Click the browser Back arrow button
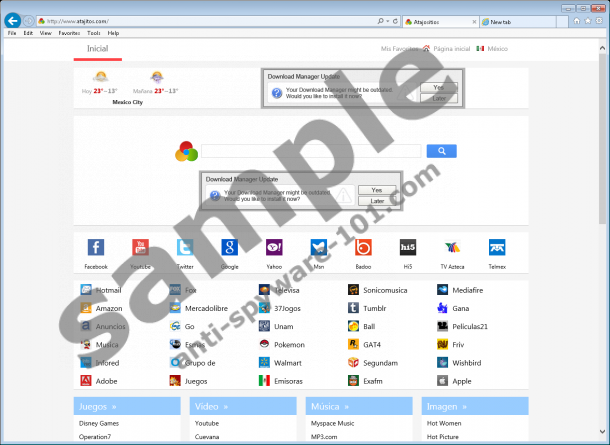610x445 pixels. (12, 20)
